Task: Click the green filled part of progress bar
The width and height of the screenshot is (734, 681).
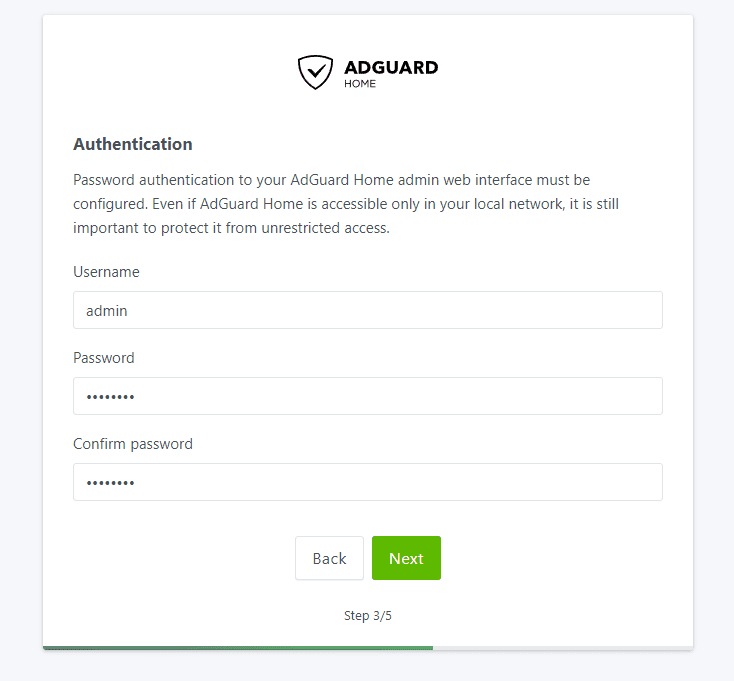Action: 238,648
